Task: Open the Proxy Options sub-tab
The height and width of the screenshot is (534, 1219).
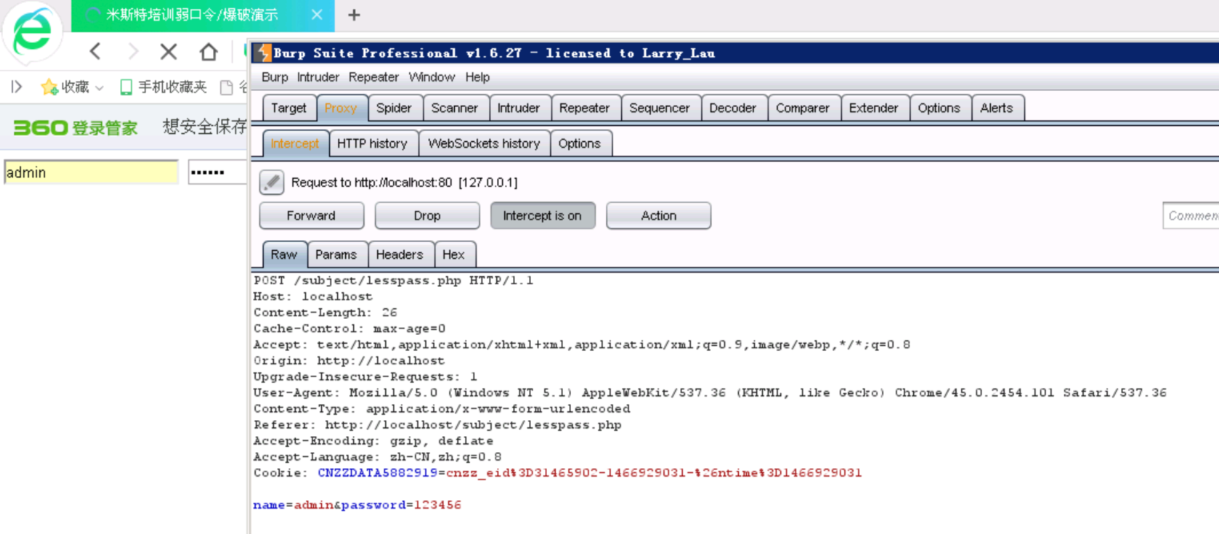Action: tap(580, 143)
